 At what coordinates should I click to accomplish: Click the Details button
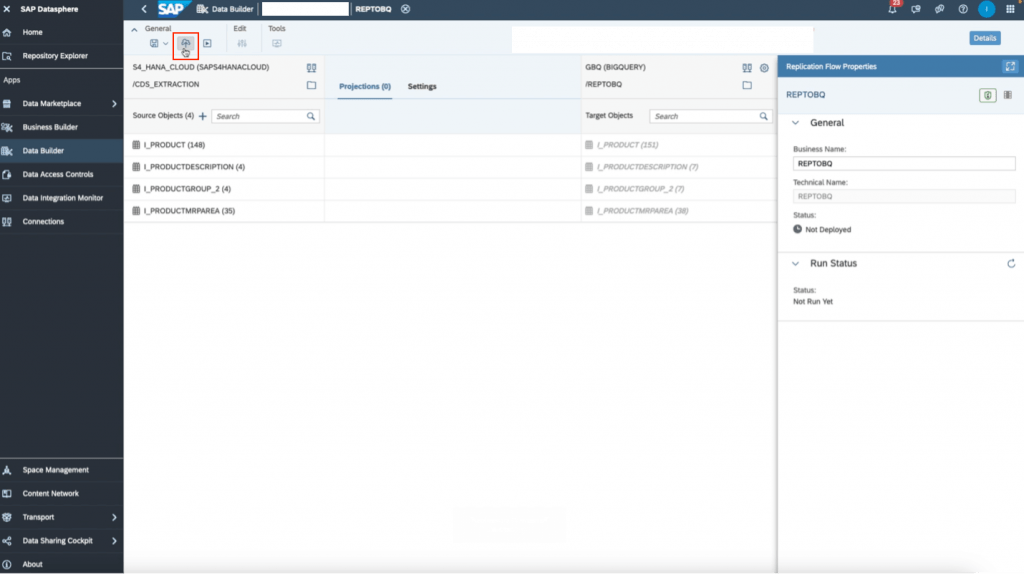(x=985, y=38)
